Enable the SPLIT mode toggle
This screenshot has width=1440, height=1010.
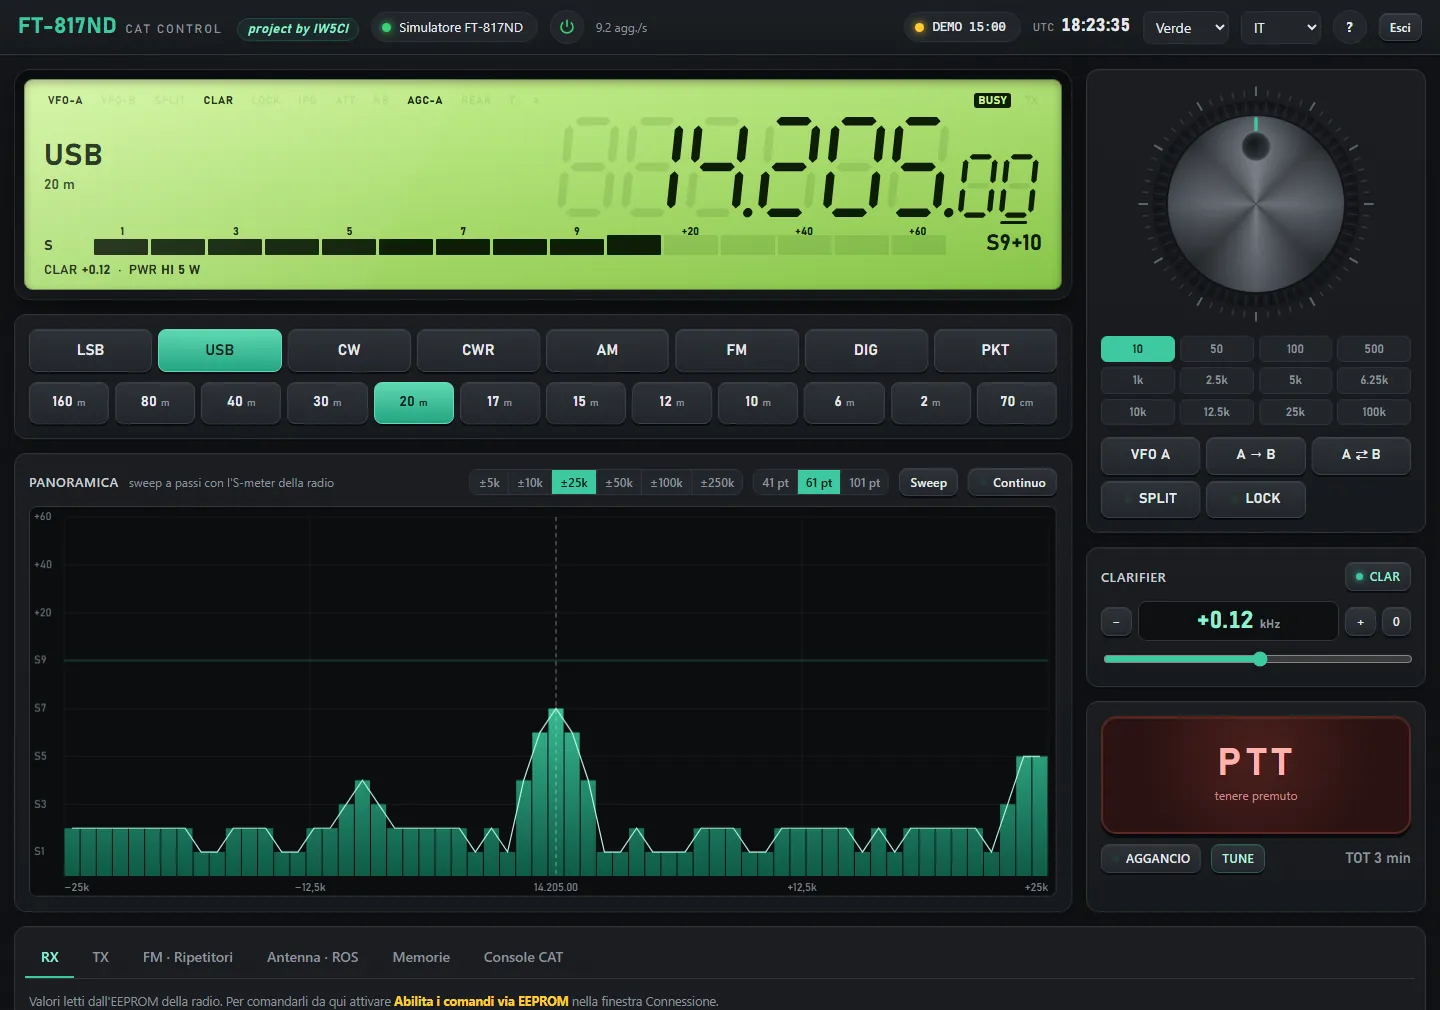point(1151,499)
